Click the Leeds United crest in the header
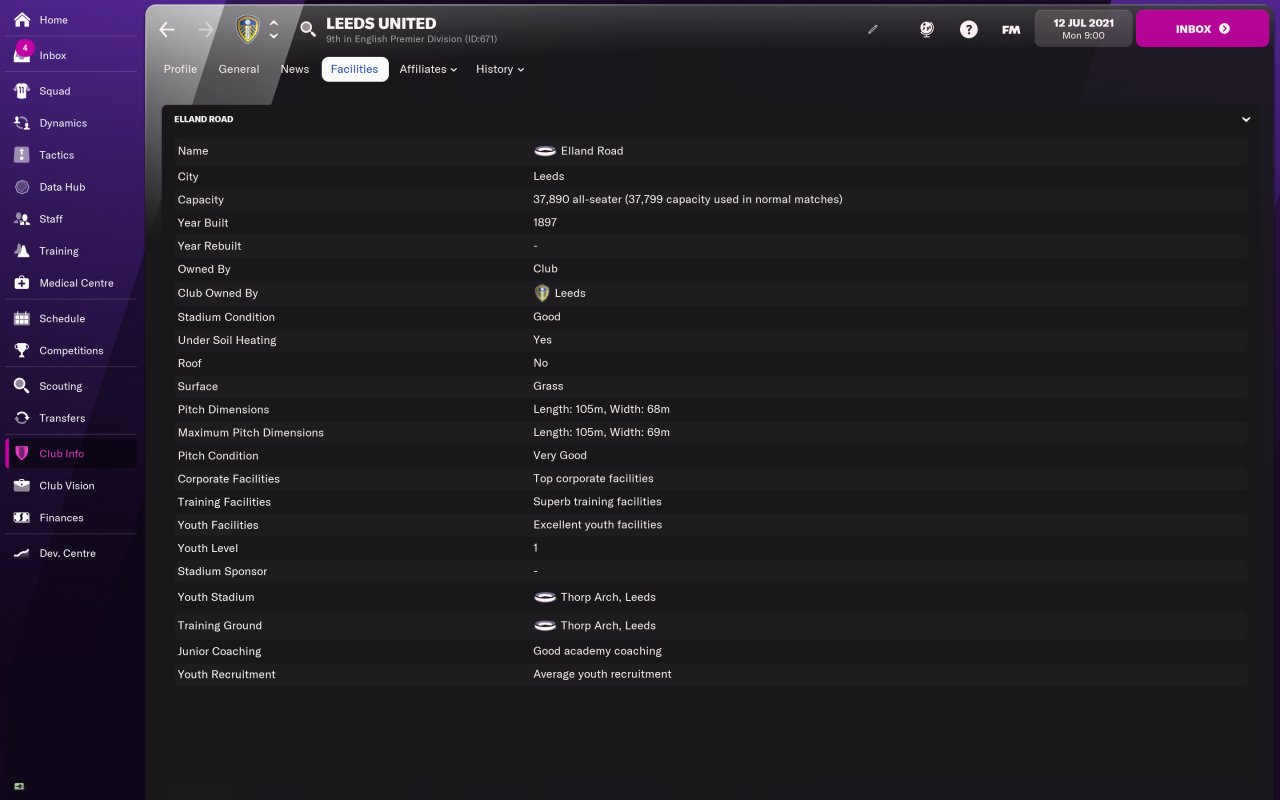The width and height of the screenshot is (1280, 800). click(247, 29)
